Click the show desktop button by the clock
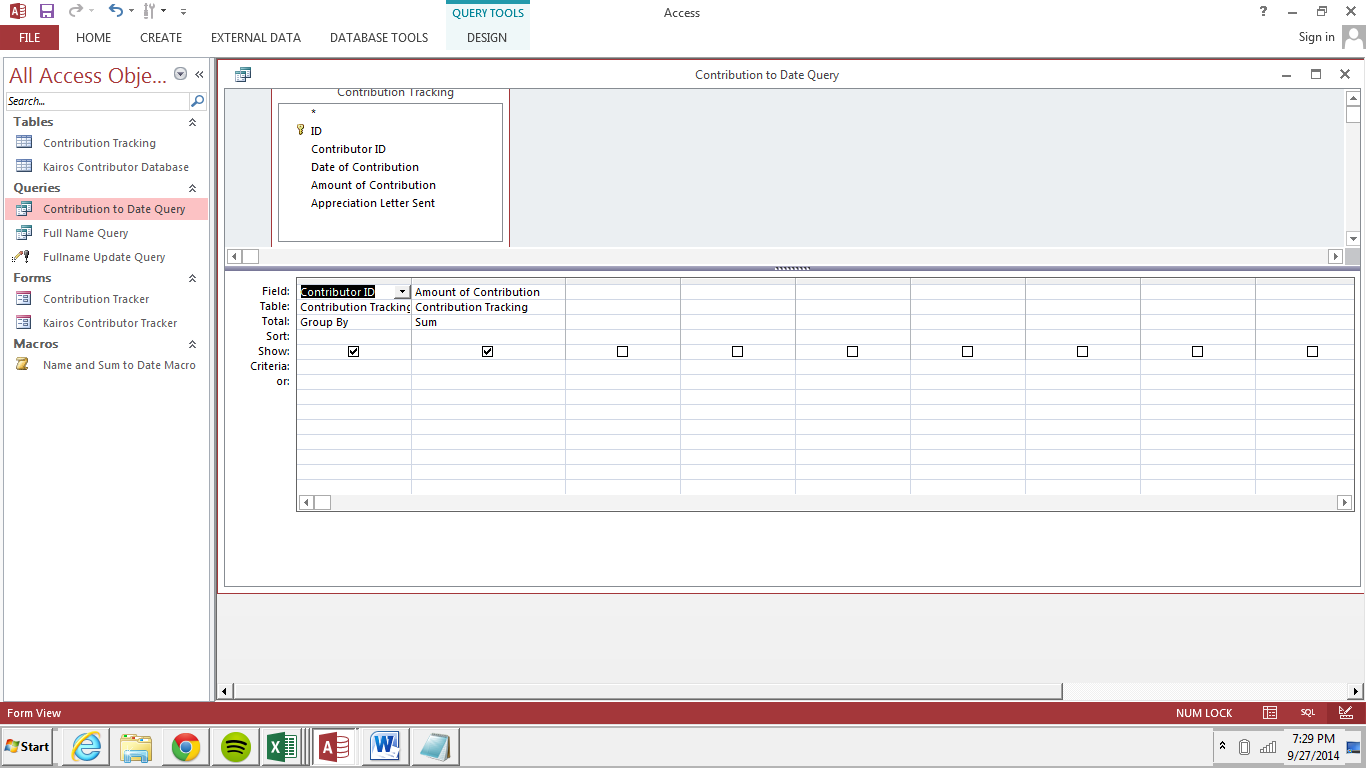The height and width of the screenshot is (768, 1366). click(1353, 747)
